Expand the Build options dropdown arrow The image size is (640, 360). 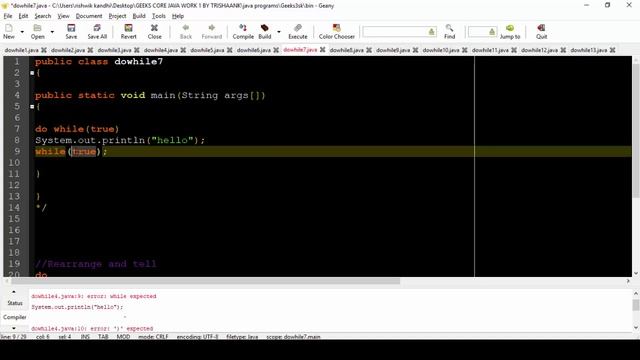[x=279, y=32]
